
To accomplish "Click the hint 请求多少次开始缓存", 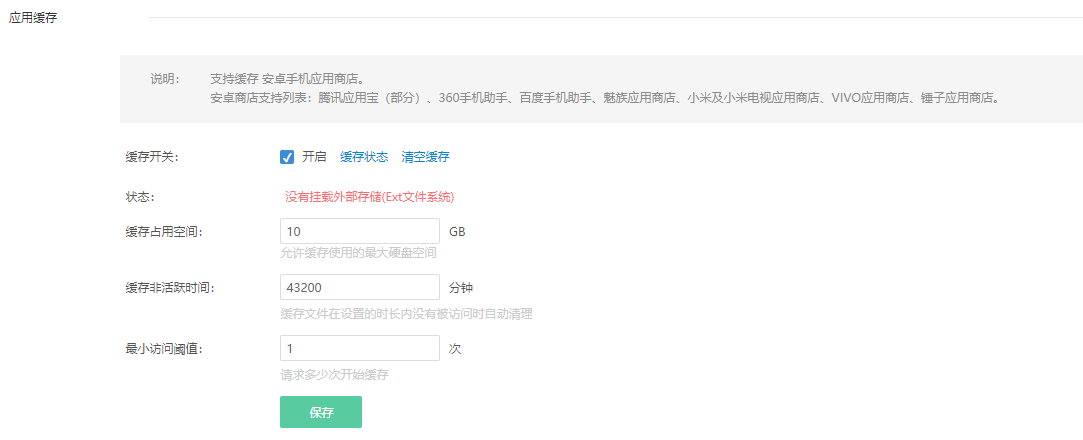I will tap(334, 376).
